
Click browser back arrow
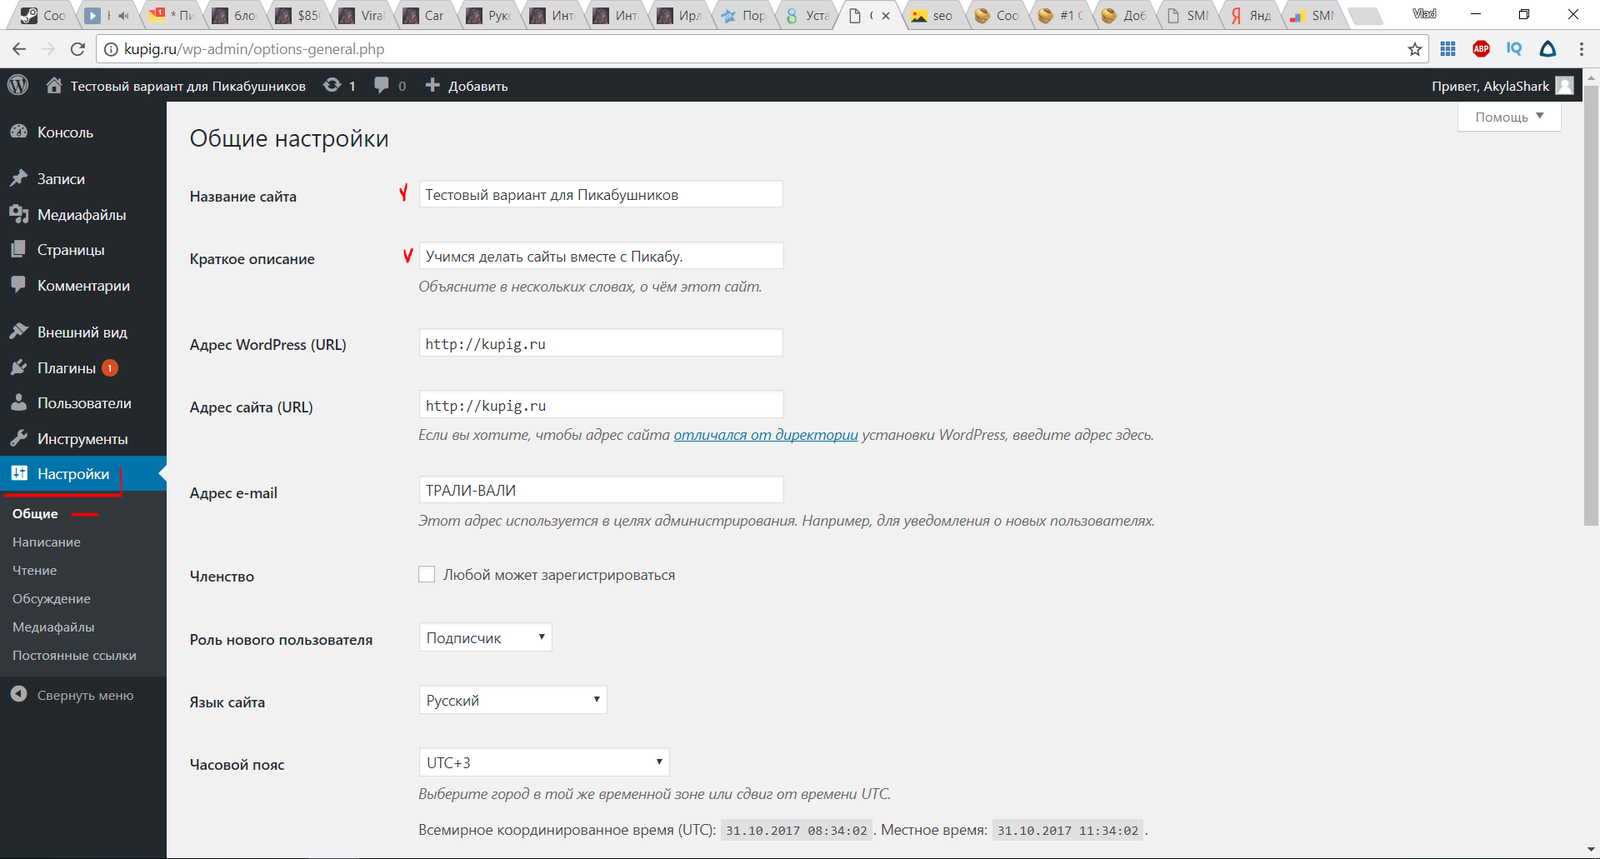pyautogui.click(x=19, y=49)
